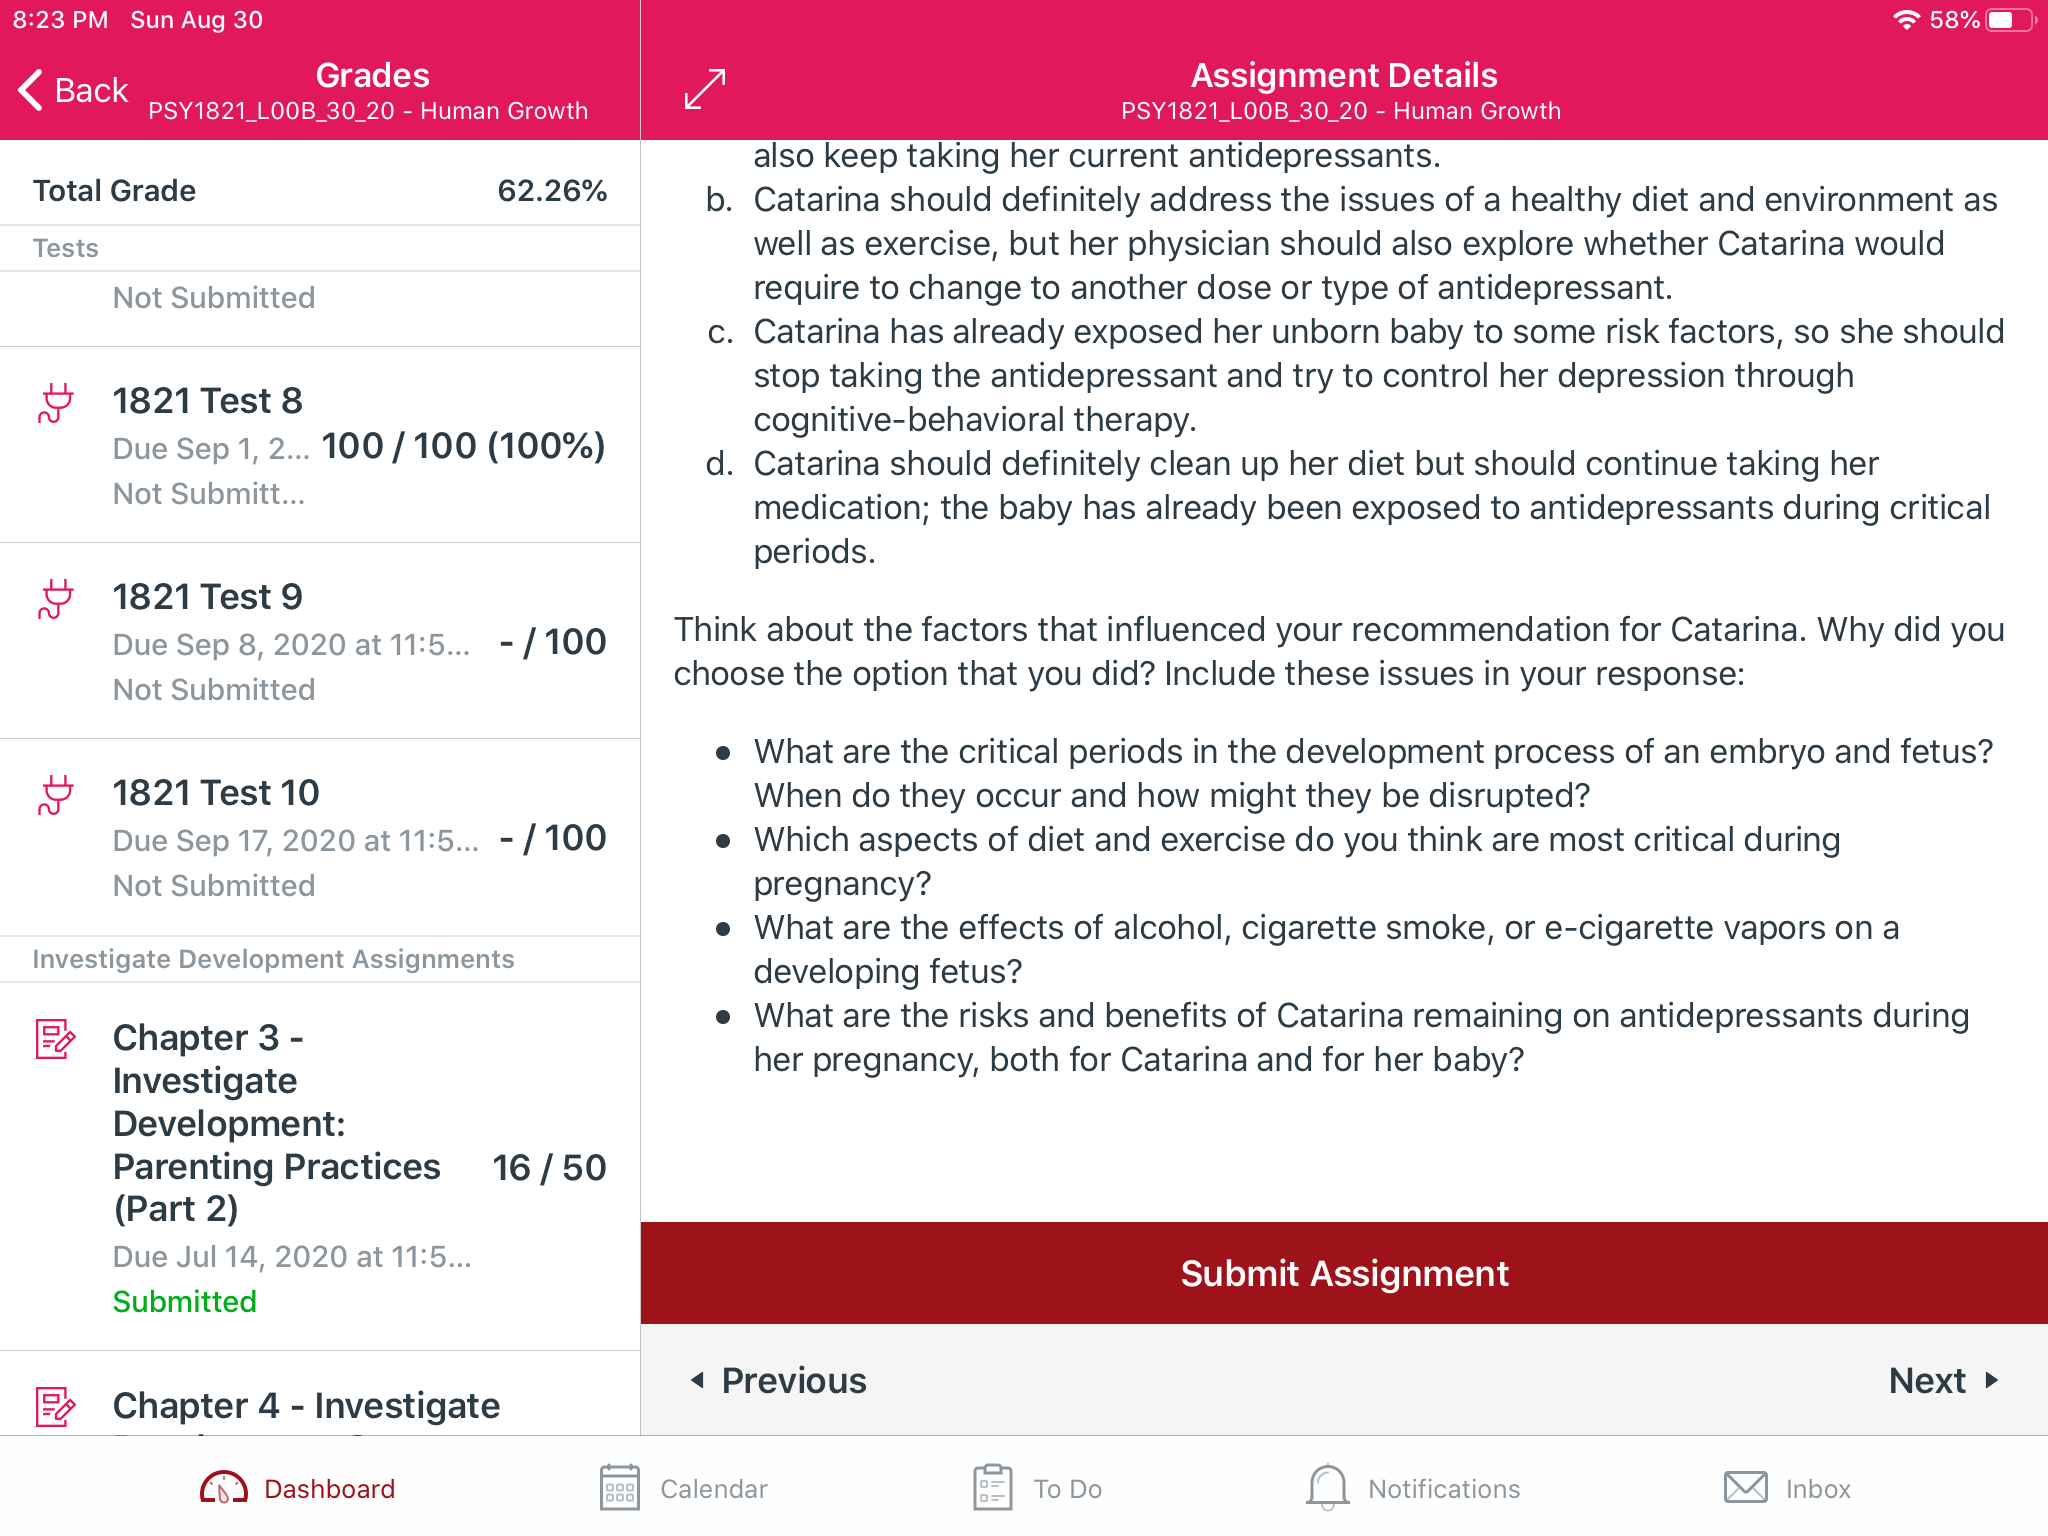Viewport: 2048px width, 1536px height.
Task: Click the Total Grade percentage row
Action: point(320,190)
